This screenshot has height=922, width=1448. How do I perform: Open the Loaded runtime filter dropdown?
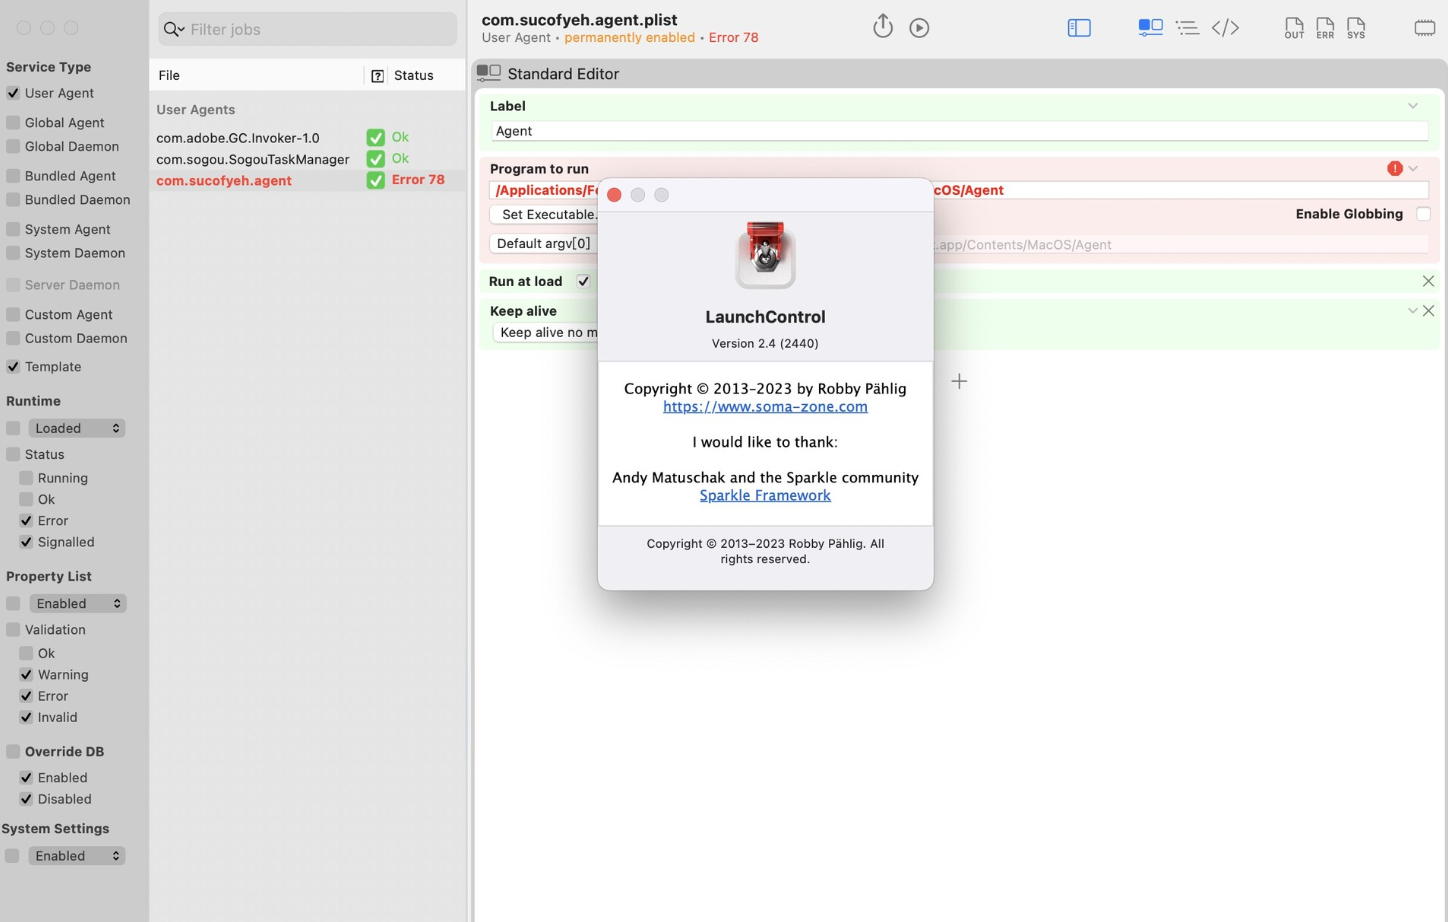[x=77, y=427]
